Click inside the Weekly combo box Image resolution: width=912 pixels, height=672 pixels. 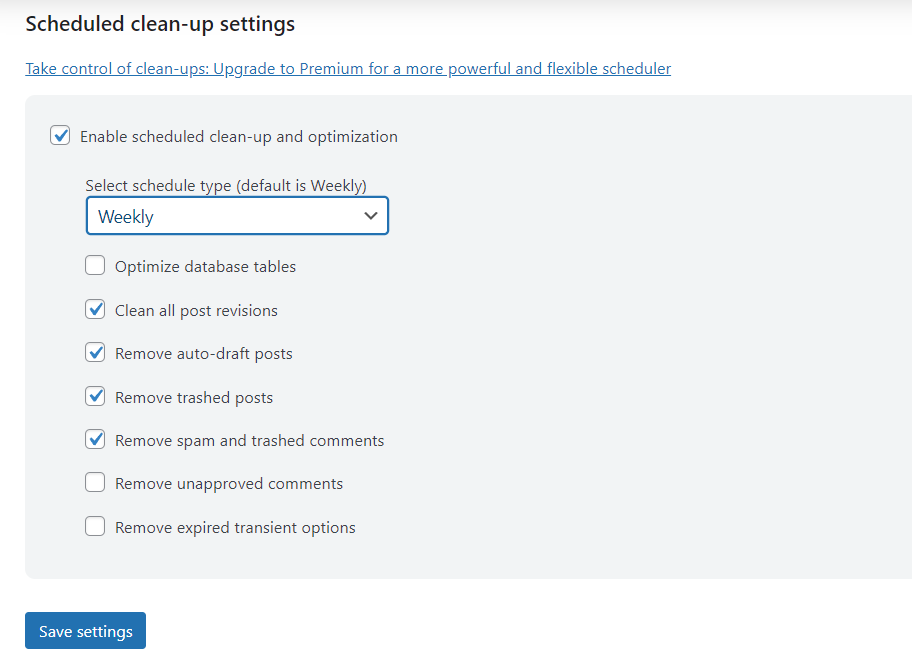point(200,216)
